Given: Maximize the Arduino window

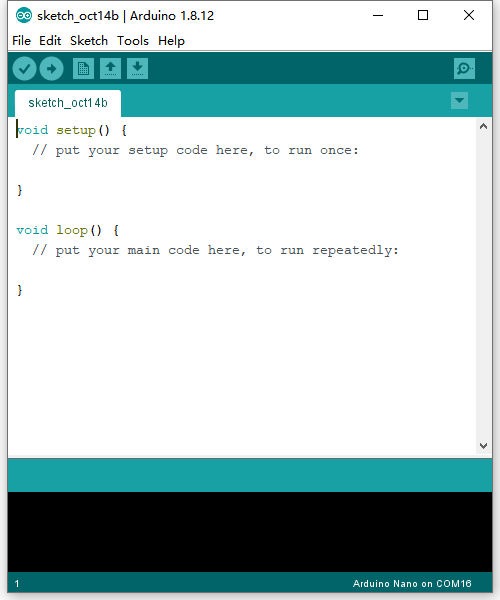Looking at the screenshot, I should point(423,15).
